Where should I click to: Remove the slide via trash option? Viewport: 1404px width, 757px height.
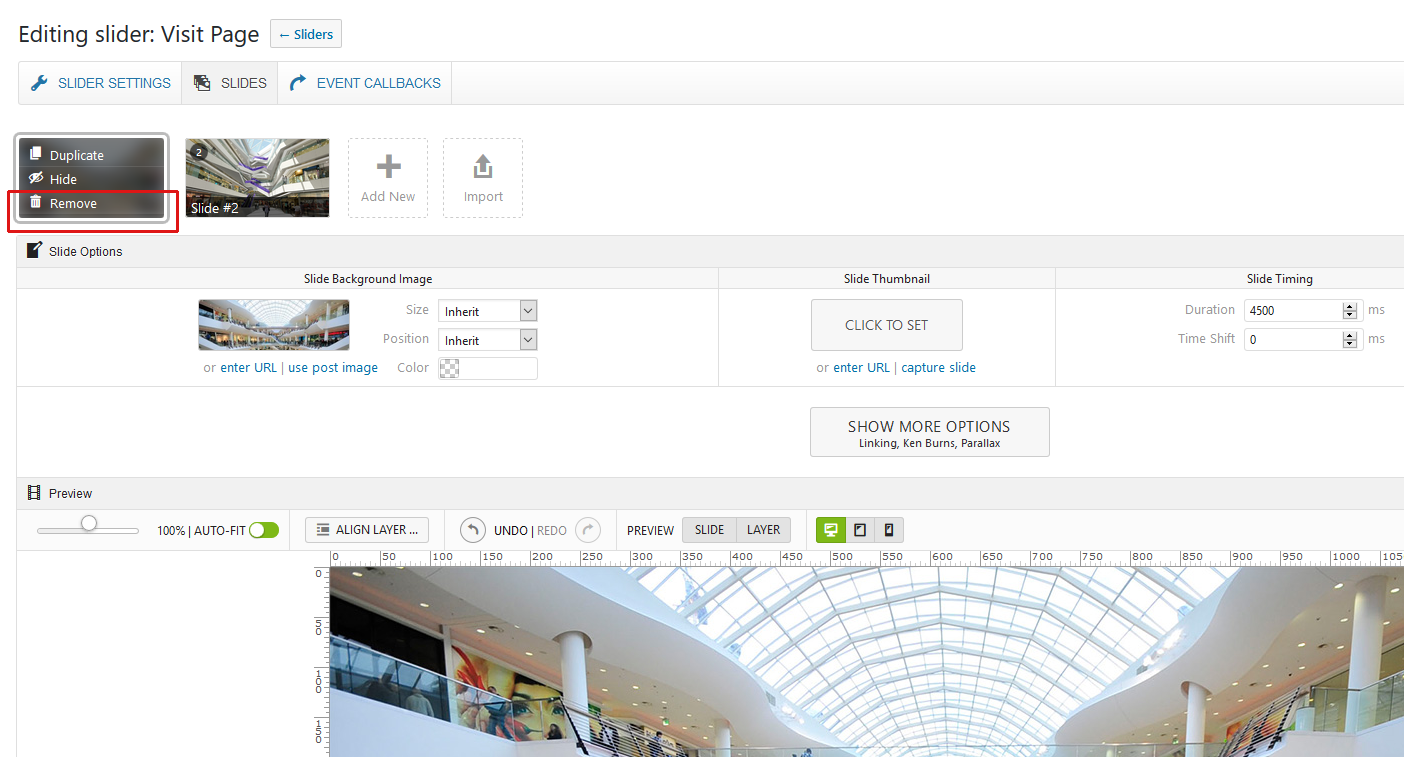pos(73,203)
